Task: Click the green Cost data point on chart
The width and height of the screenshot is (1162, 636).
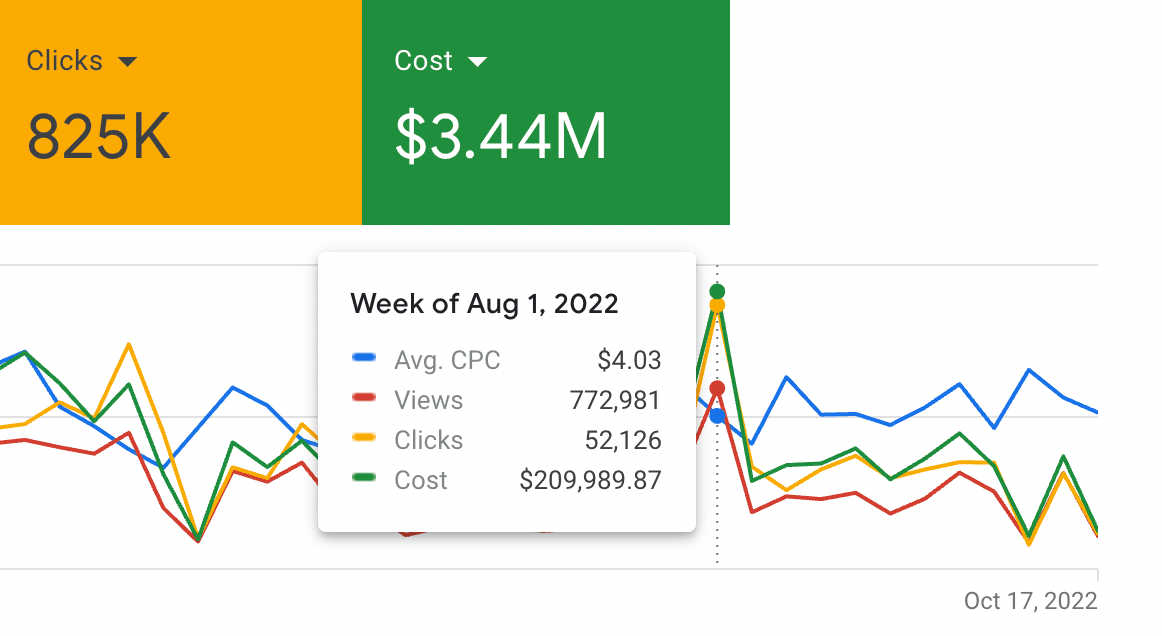Action: pyautogui.click(x=717, y=291)
